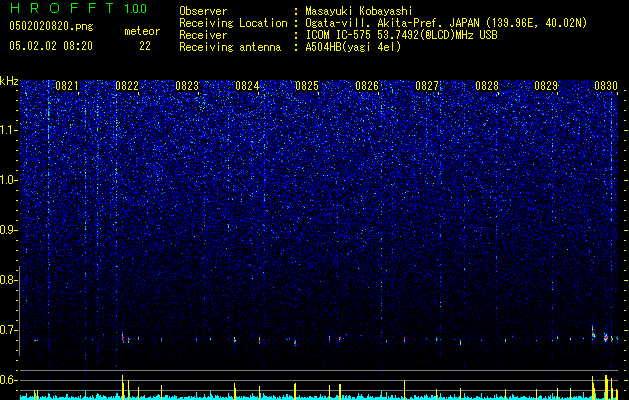Viewport: 629px width, 400px height.
Task: Click the Ogata-vill. Akita-Pref. JAPAN location text
Action: tap(446, 23)
